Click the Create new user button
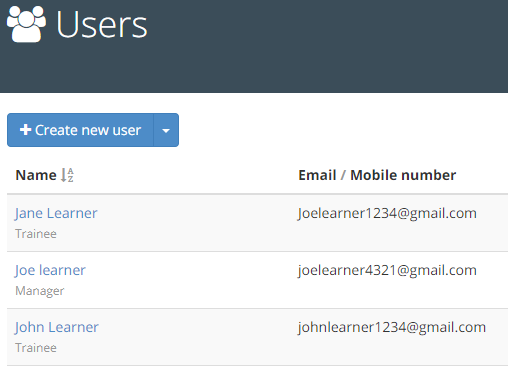508x366 pixels. pyautogui.click(x=80, y=130)
